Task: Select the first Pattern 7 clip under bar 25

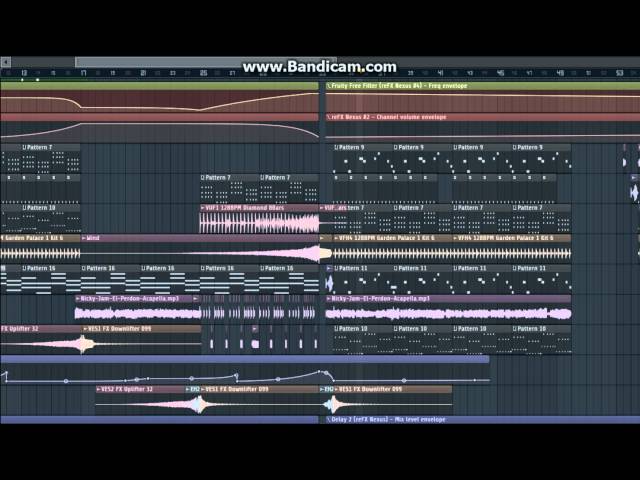Action: 229,189
